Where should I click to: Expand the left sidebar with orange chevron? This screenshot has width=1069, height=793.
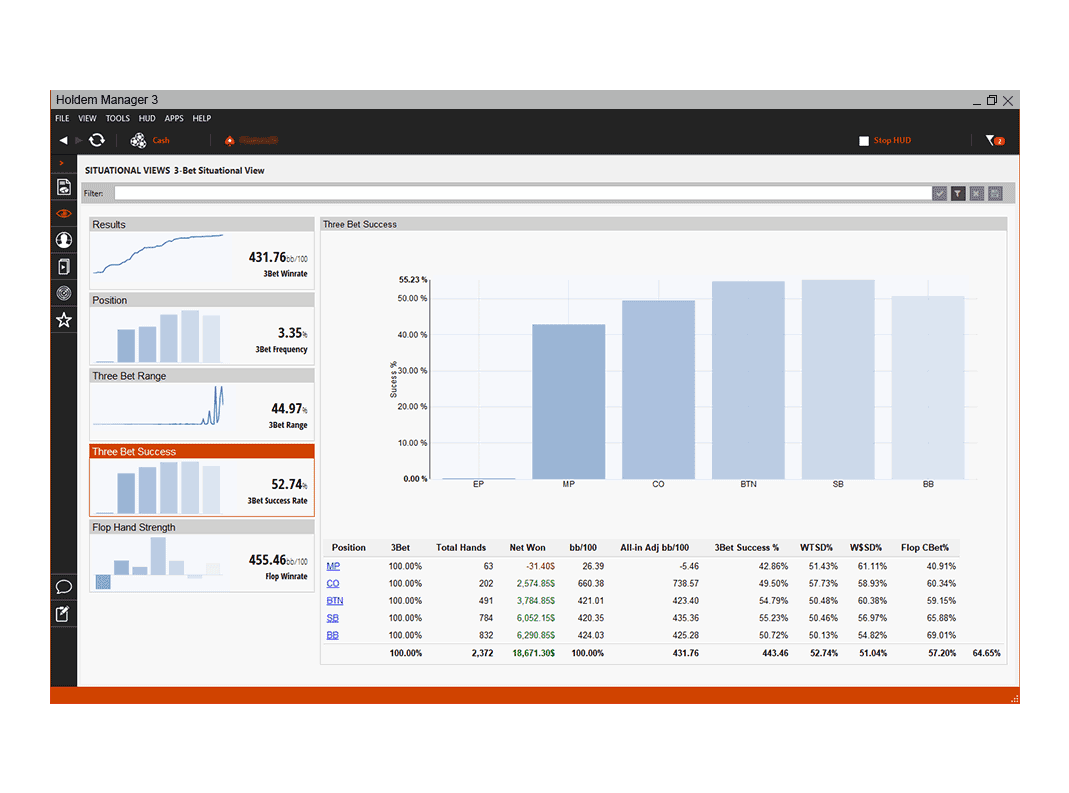(x=62, y=163)
